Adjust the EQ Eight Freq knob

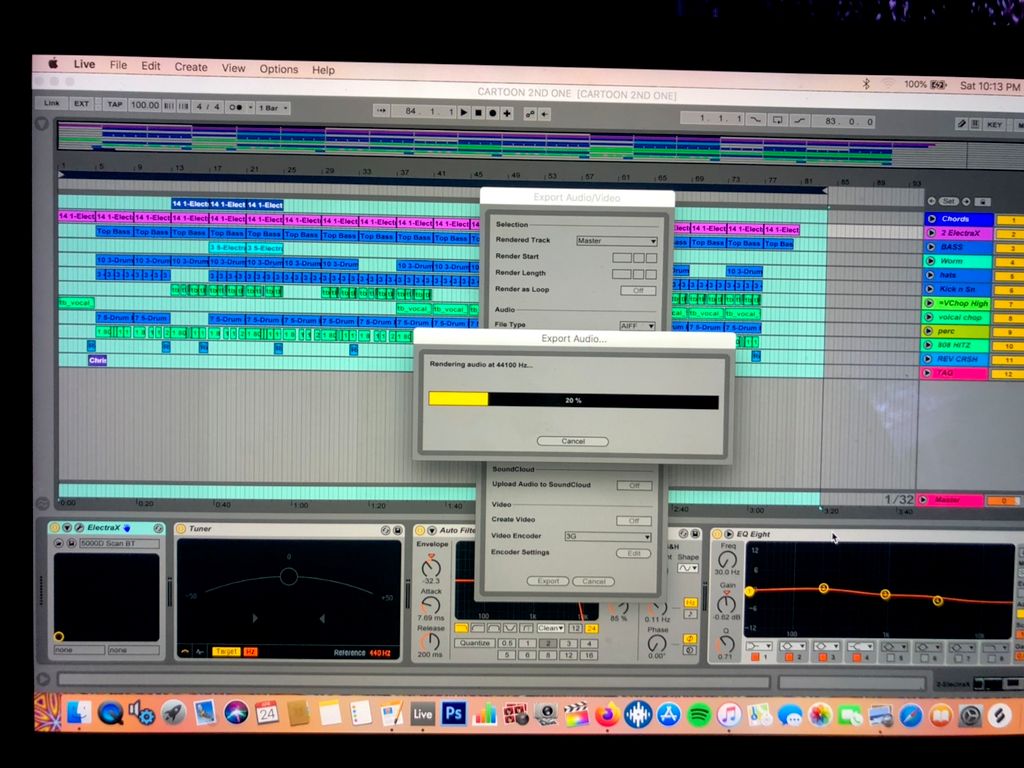click(727, 560)
